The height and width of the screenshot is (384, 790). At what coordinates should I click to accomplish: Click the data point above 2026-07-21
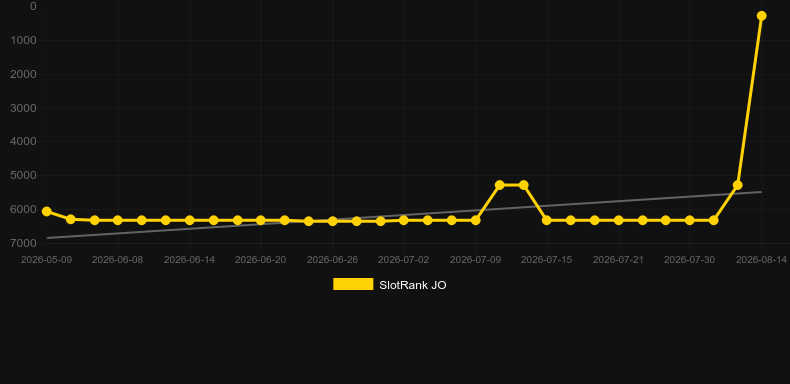[x=619, y=220]
